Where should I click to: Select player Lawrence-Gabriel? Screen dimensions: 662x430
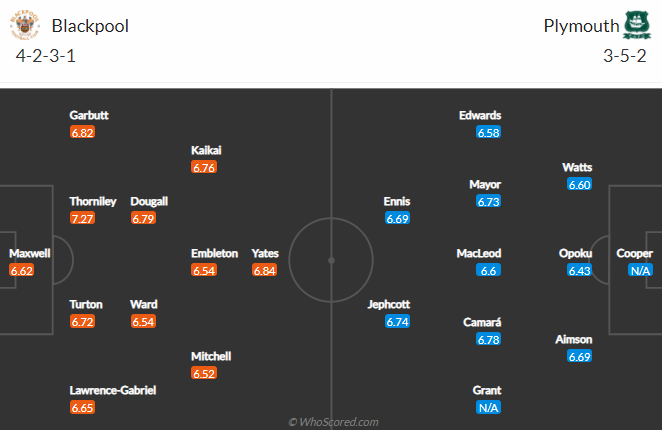113,390
